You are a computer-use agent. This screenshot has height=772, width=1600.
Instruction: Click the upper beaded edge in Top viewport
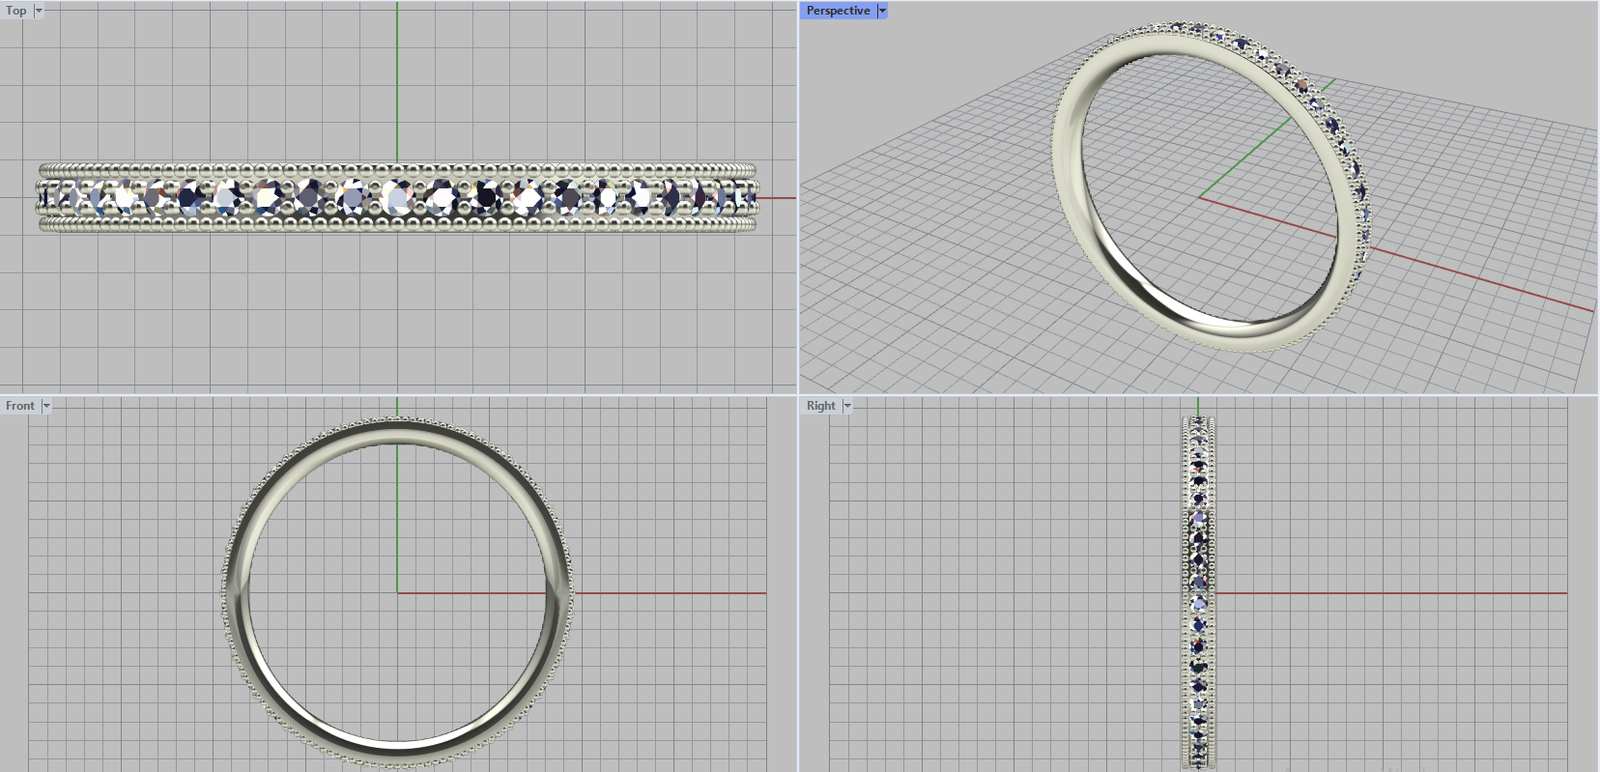pos(398,169)
